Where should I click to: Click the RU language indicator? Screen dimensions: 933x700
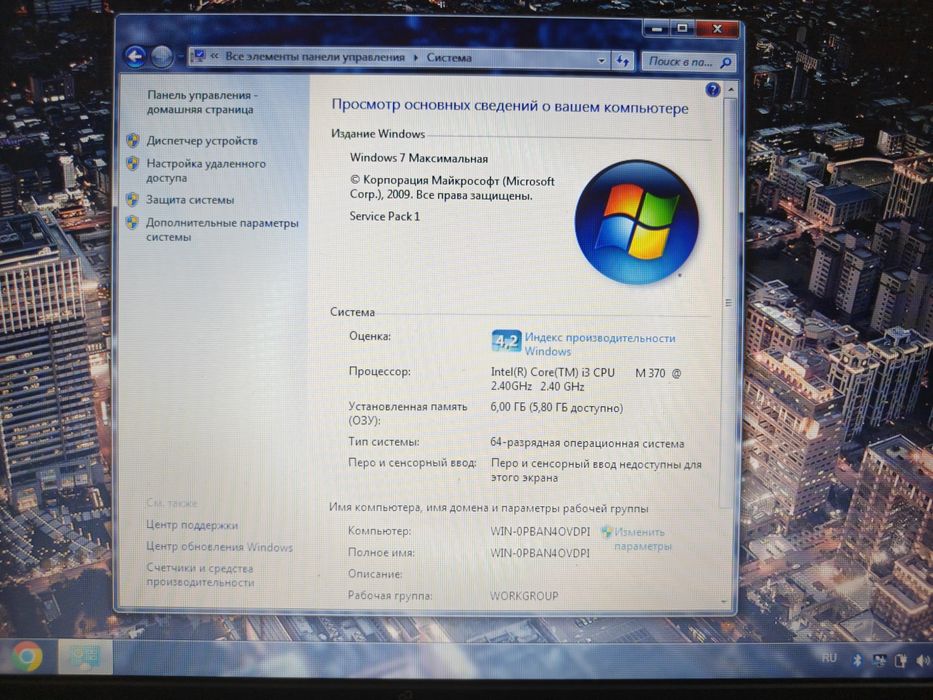coord(829,658)
